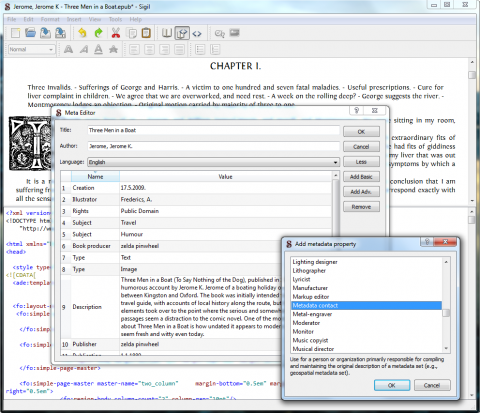Click the Name column header

point(95,177)
